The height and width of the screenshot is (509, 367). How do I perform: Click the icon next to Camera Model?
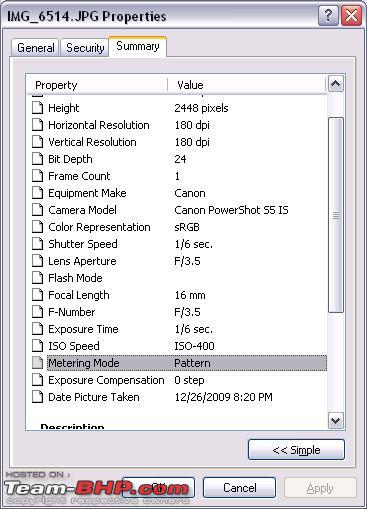click(37, 210)
